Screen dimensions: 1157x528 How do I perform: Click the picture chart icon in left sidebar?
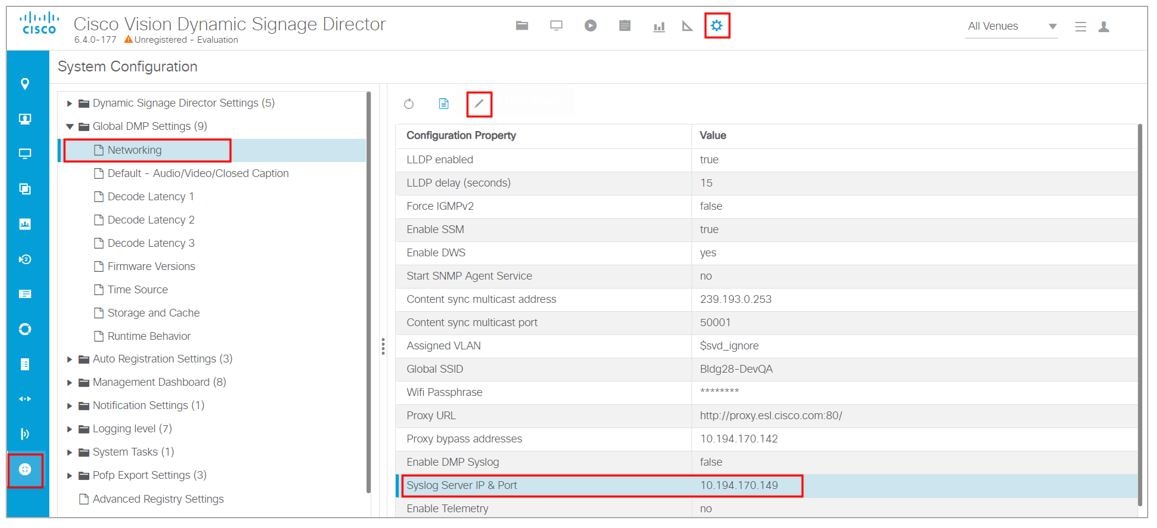[x=25, y=224]
